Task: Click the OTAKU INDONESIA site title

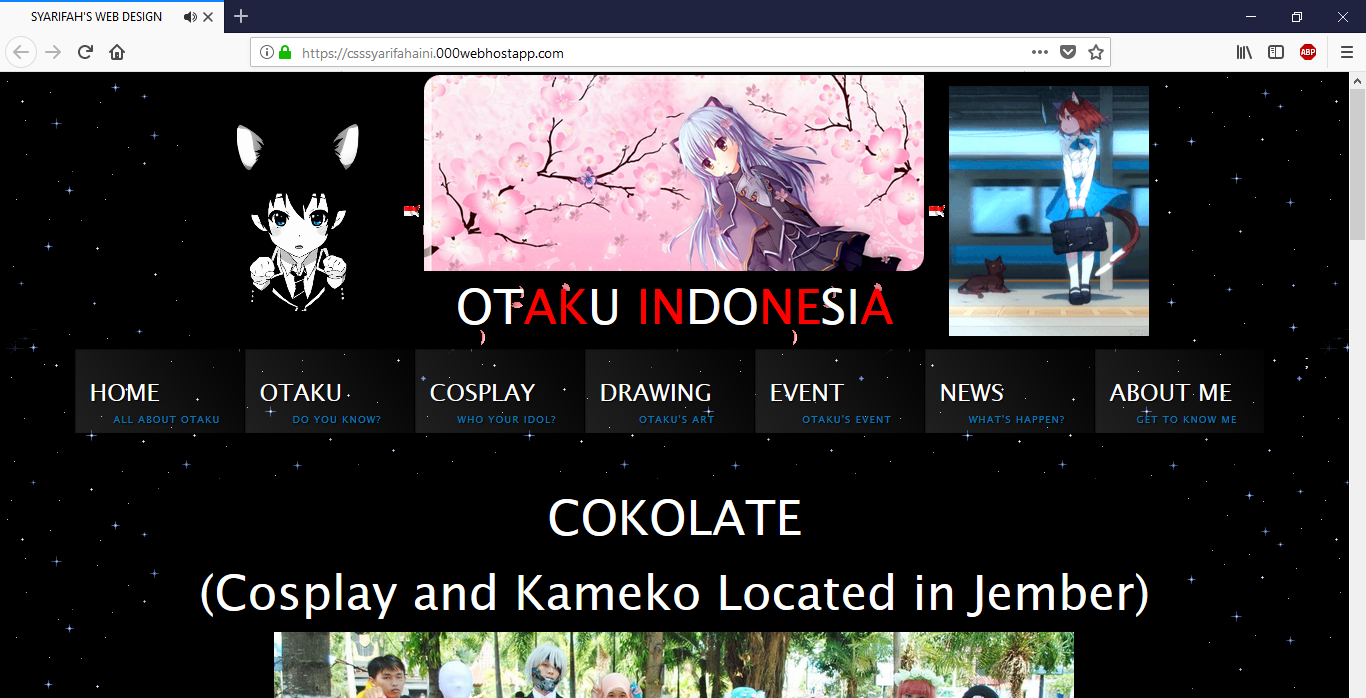Action: tap(675, 308)
